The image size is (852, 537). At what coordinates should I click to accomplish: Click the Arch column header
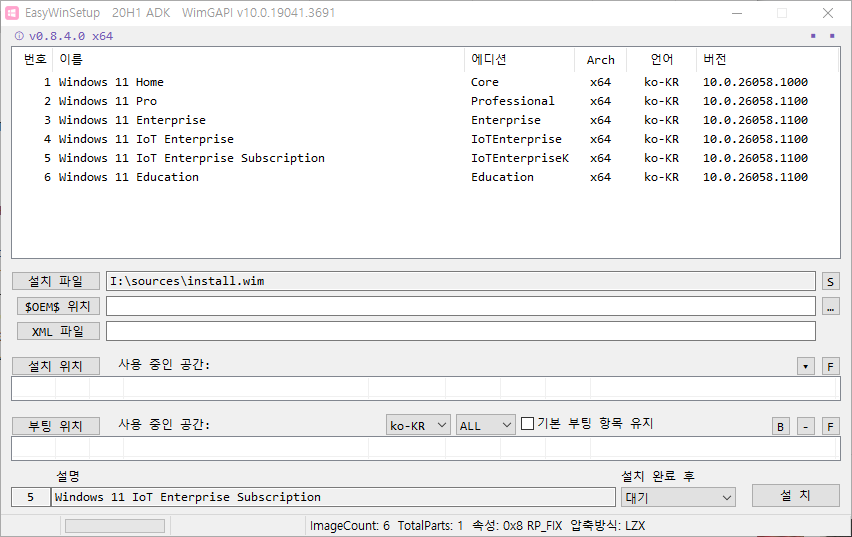[x=600, y=59]
